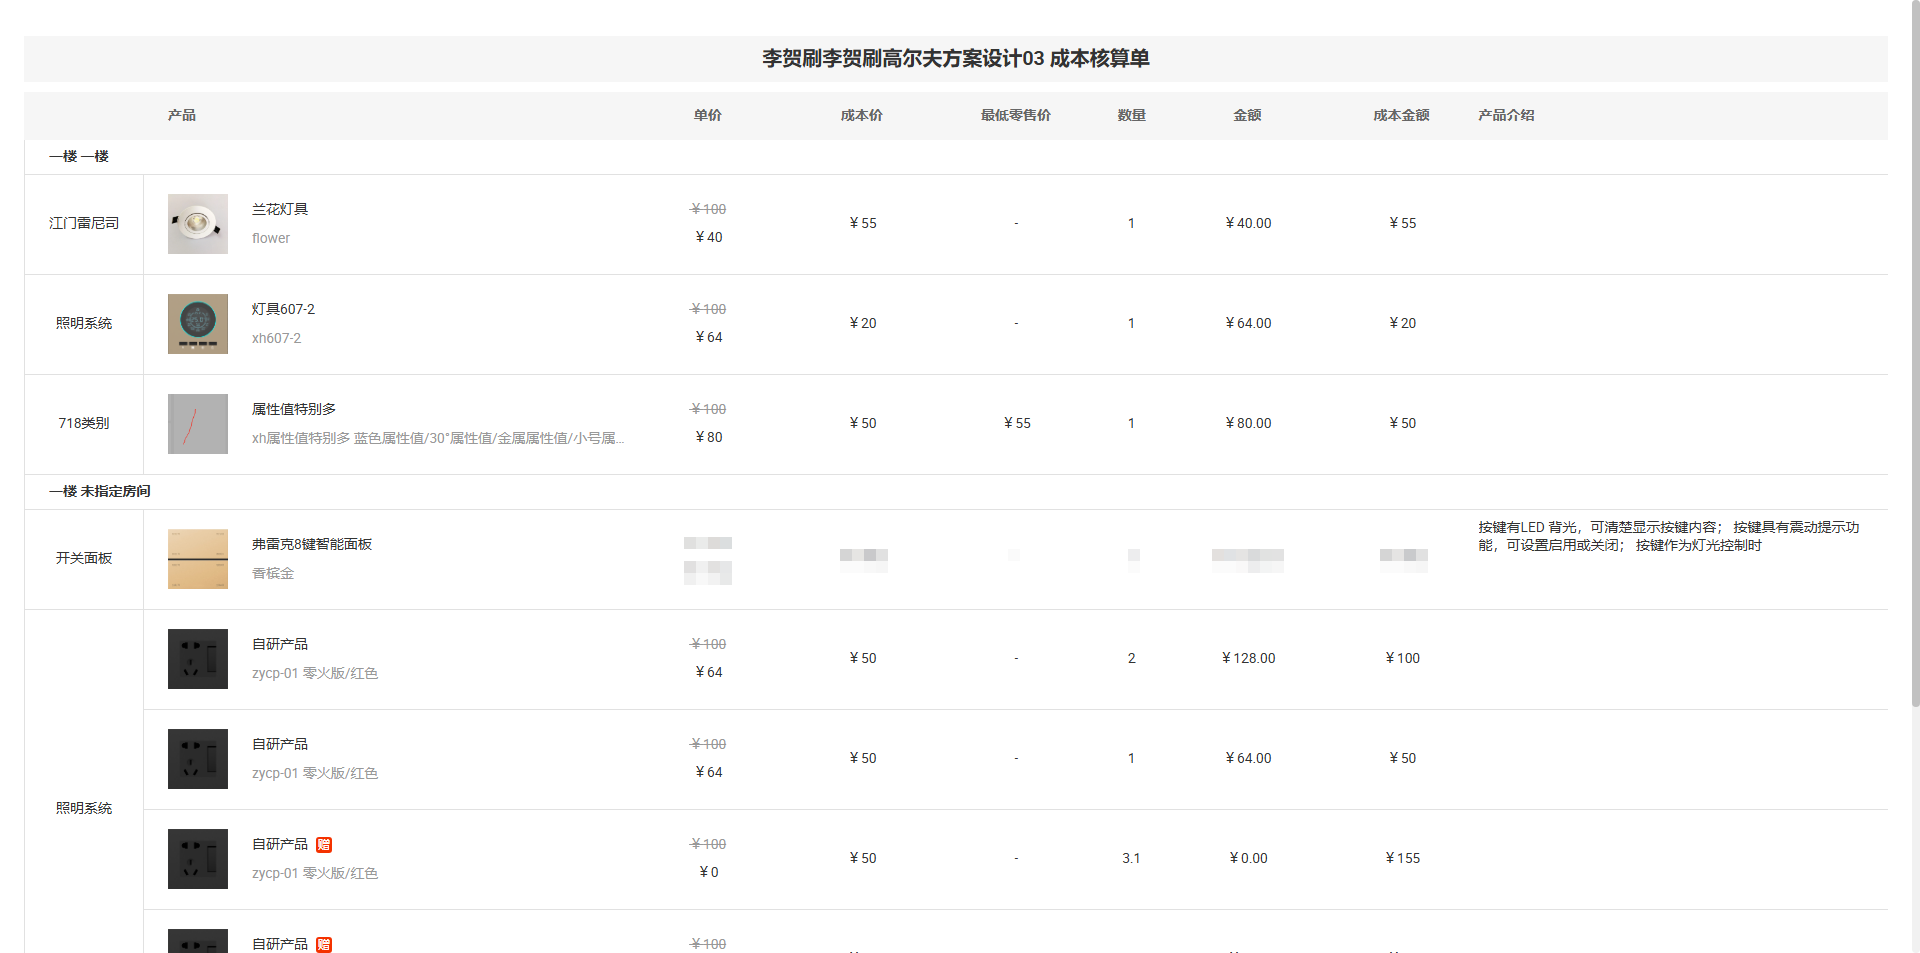Click the 718类别 category cell
This screenshot has width=1920, height=953.
pos(84,423)
